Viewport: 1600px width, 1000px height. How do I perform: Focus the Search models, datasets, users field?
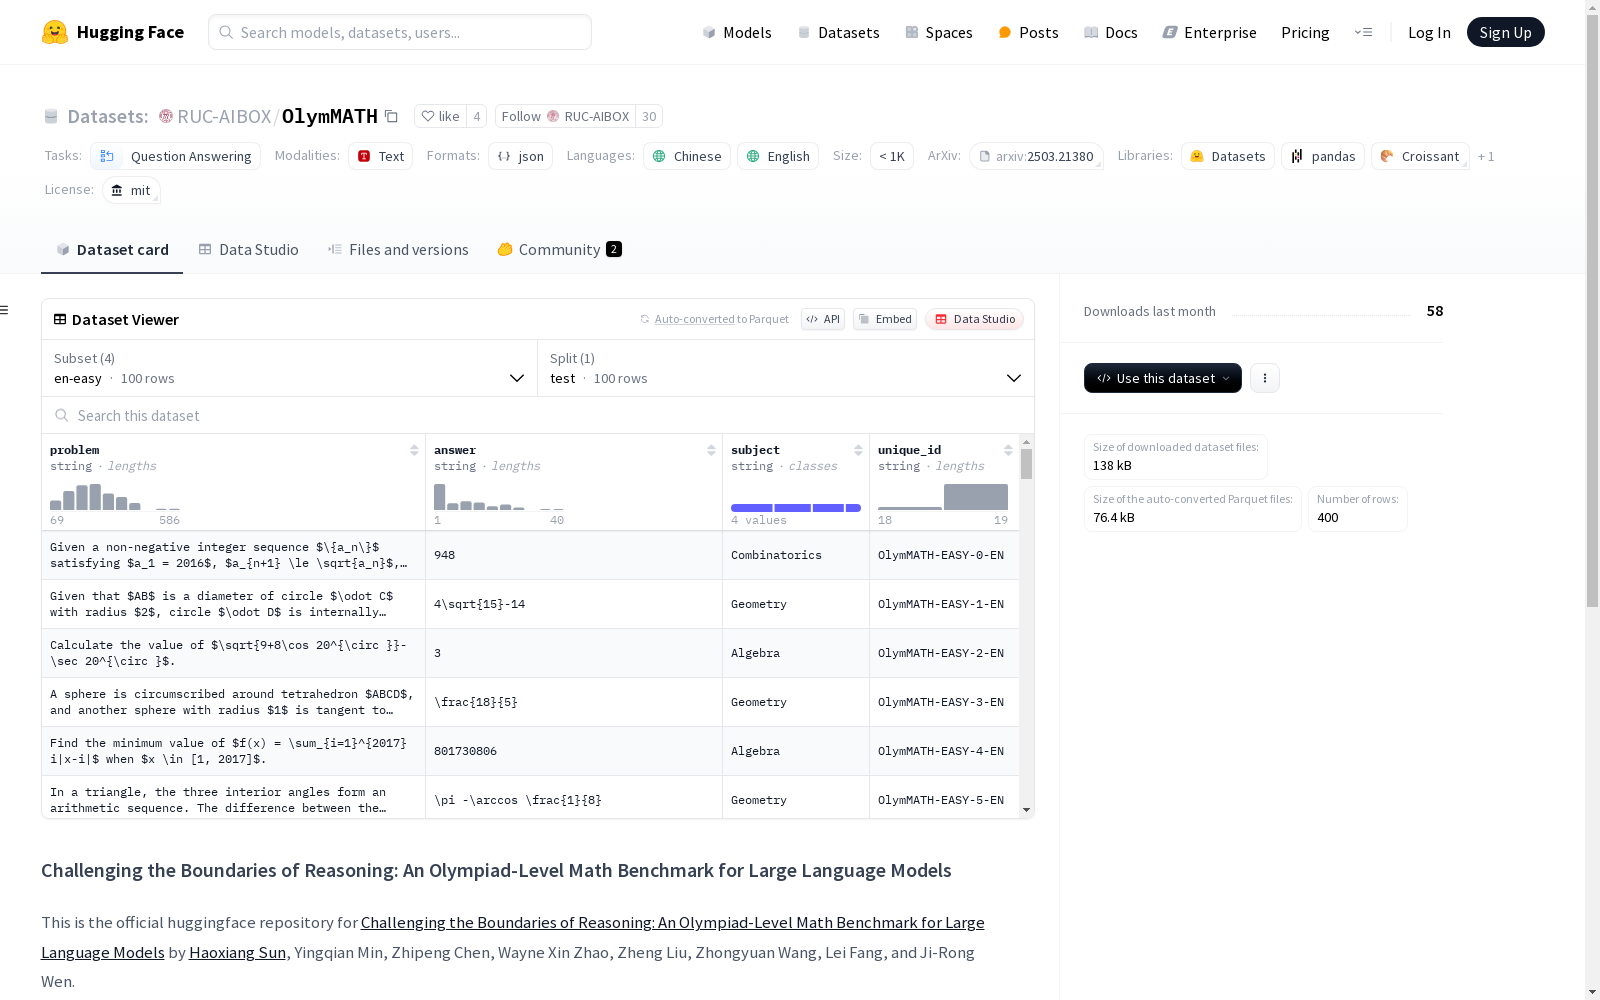tap(400, 32)
